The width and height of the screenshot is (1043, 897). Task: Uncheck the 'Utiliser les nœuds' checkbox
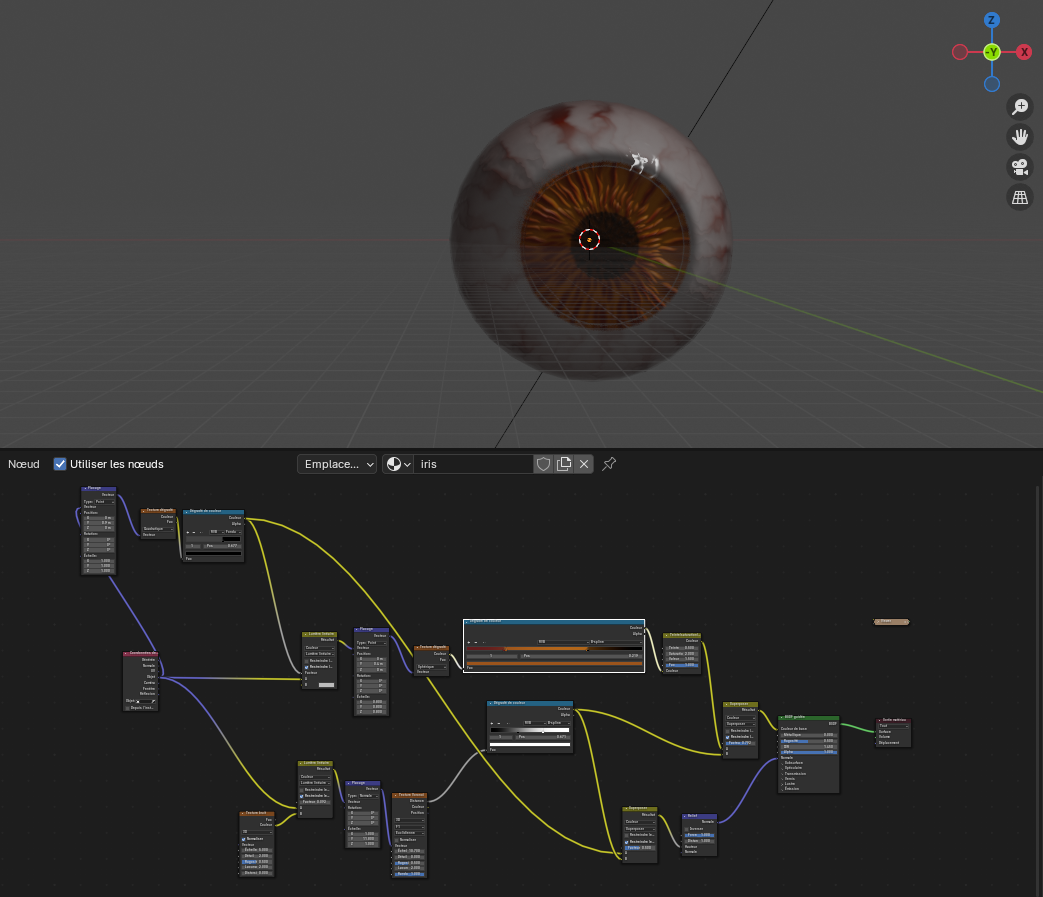pos(60,464)
